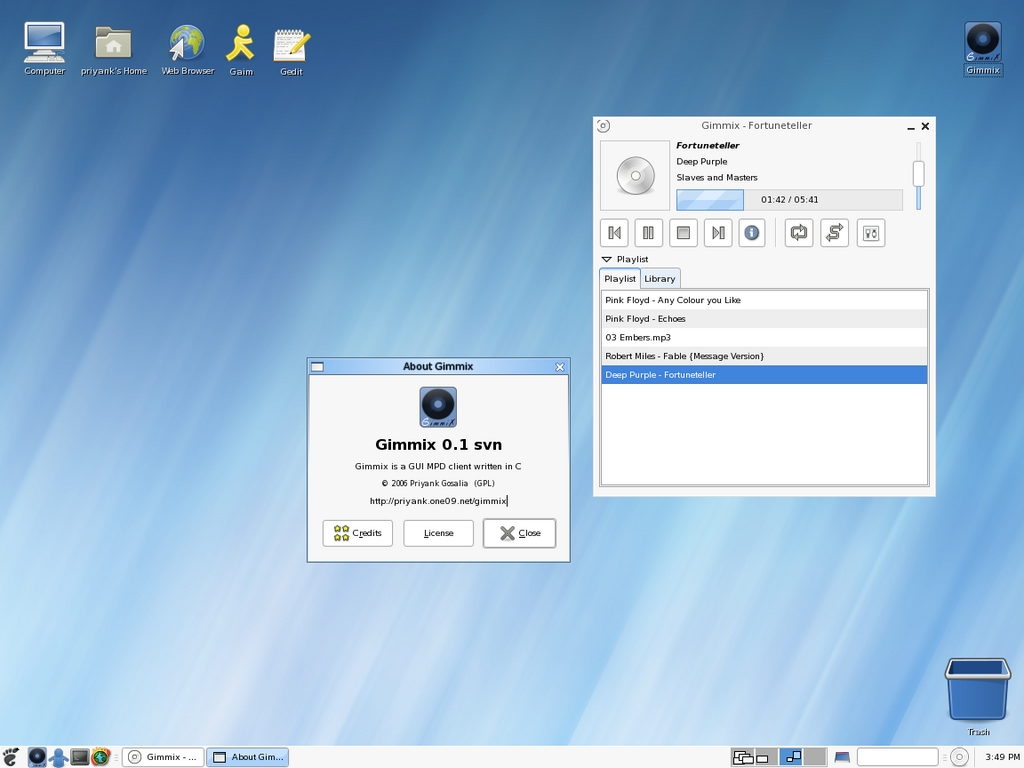Pause the Fortuneteller playback
This screenshot has height=768, width=1024.
click(648, 233)
